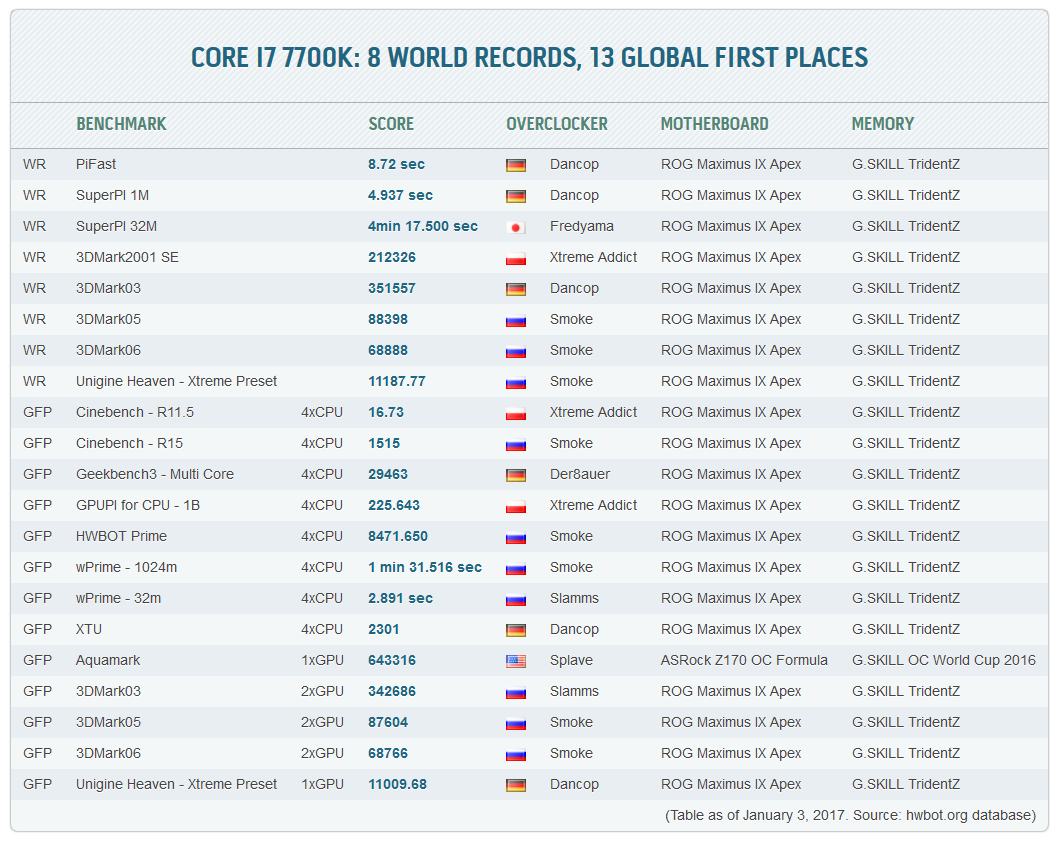Click the Polish flag in the Cinebench R11.5 row
1059x841 pixels.
[x=516, y=413]
